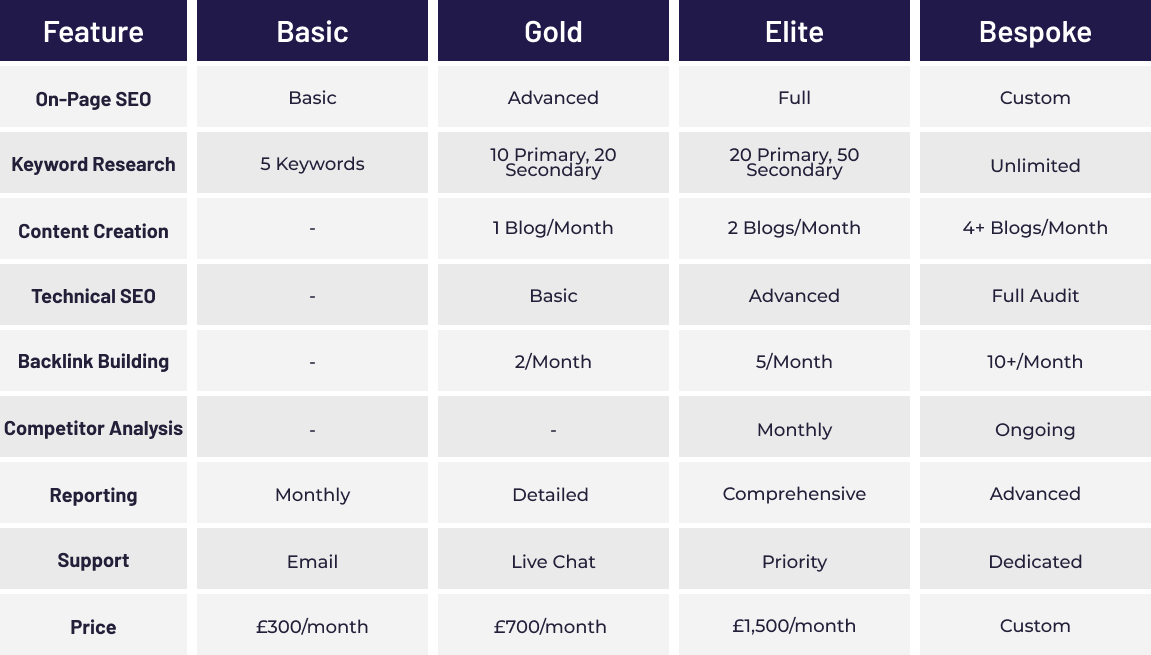Select the 10+/Month backlink cell
Image resolution: width=1151 pixels, height=655 pixels.
[x=1035, y=361]
